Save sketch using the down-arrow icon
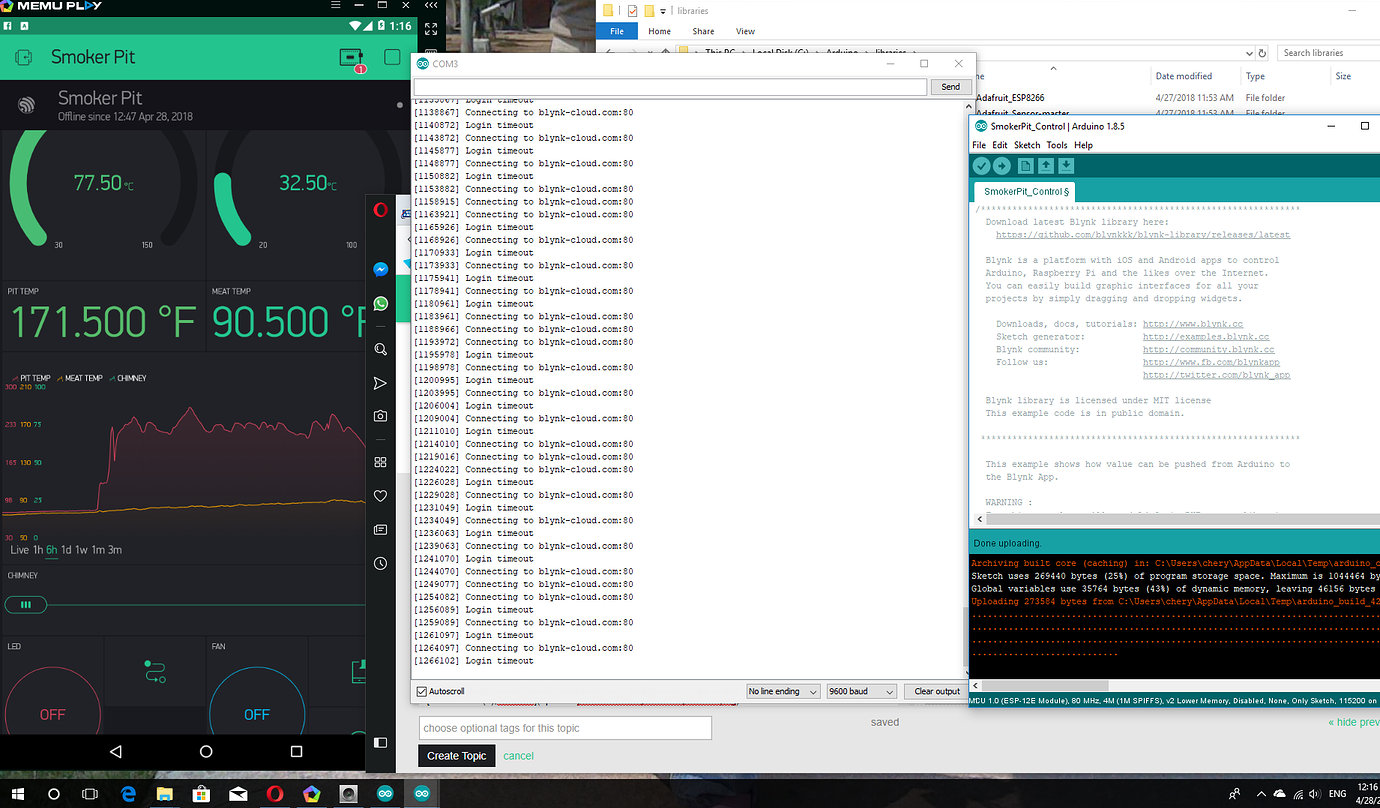 tap(1066, 166)
